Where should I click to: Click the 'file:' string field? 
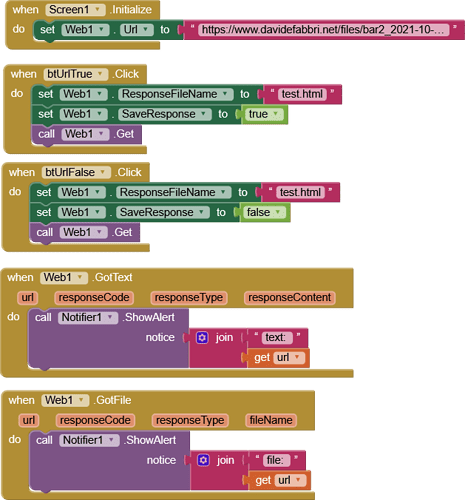coord(276,460)
